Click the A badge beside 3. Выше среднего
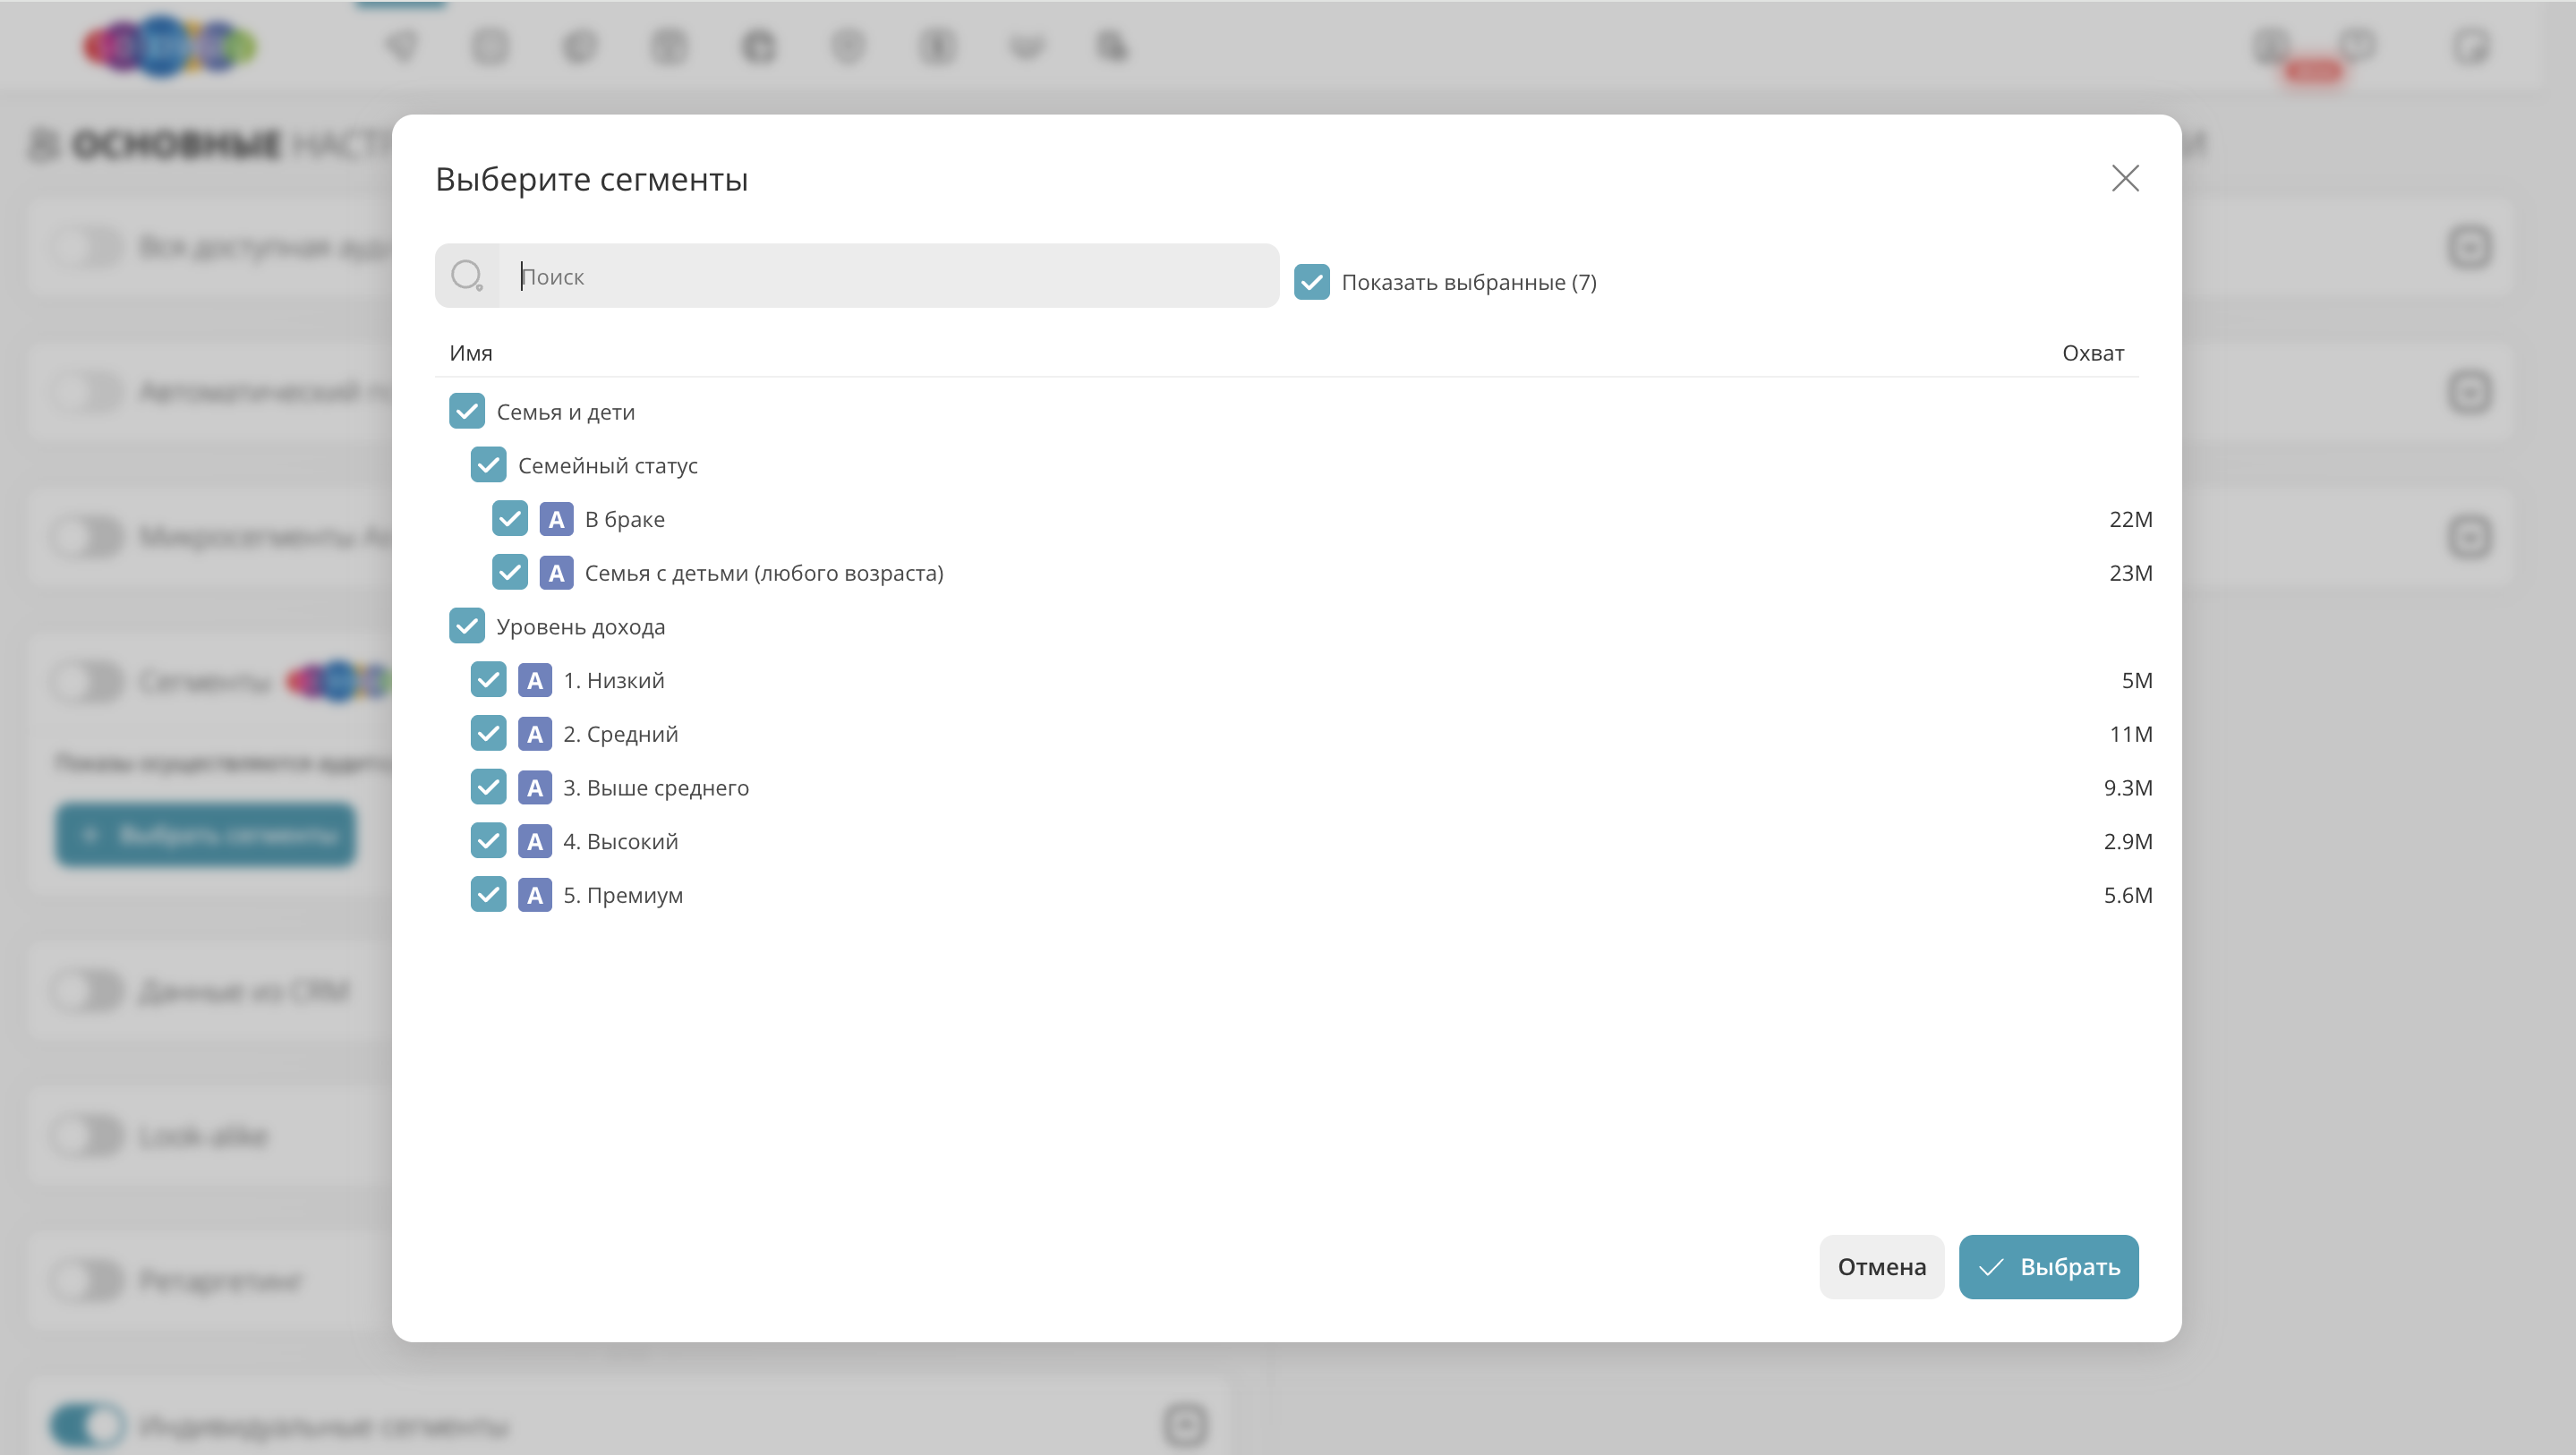This screenshot has height=1455, width=2576. coord(535,788)
